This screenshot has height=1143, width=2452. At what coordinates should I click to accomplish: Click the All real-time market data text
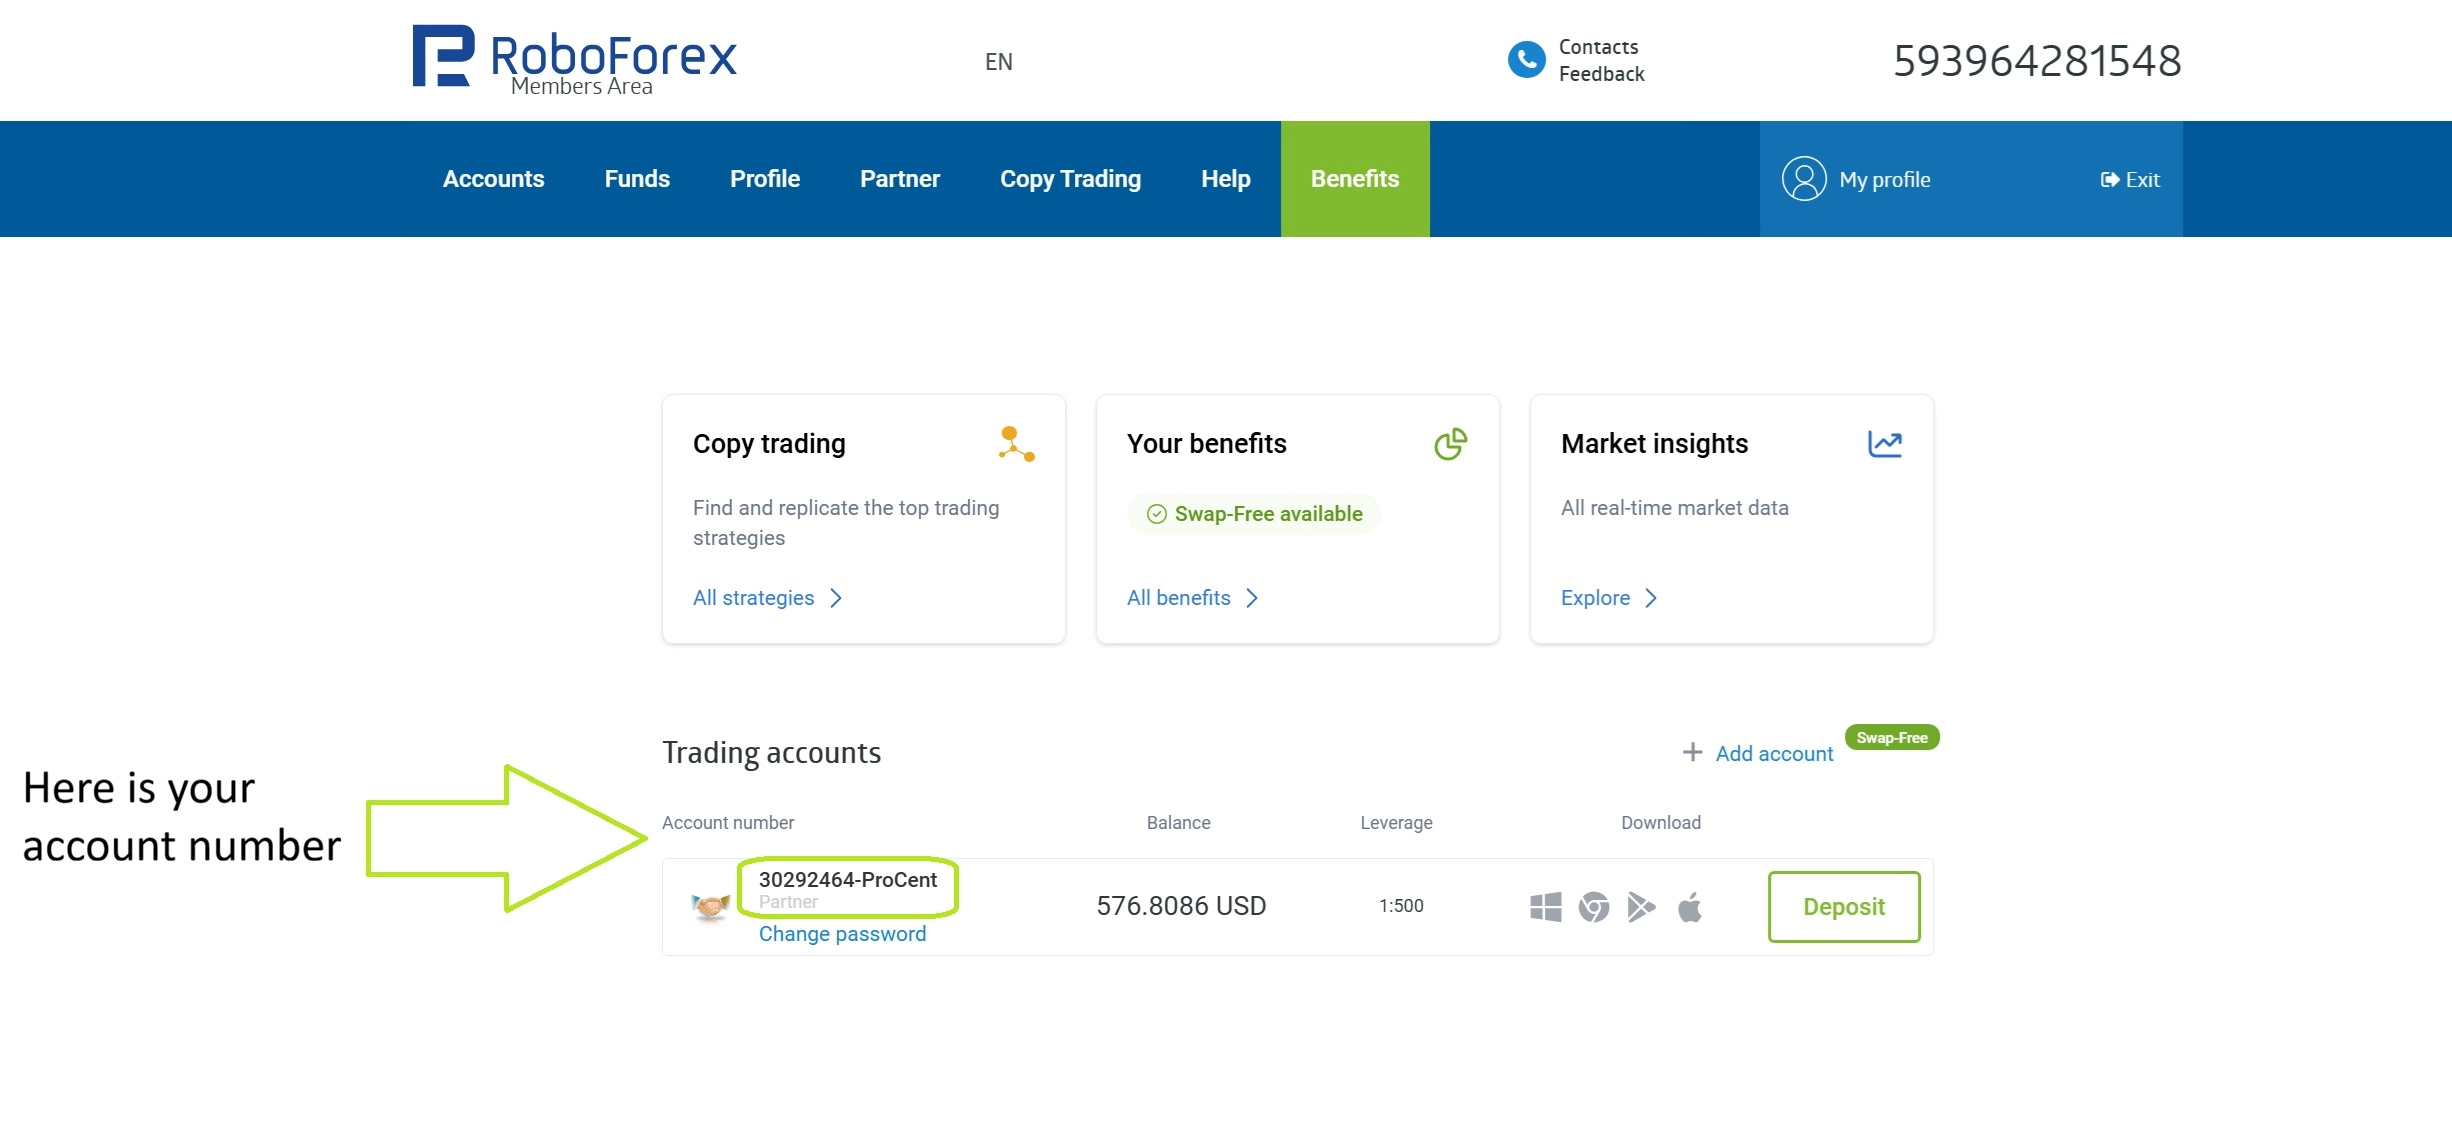point(1674,508)
